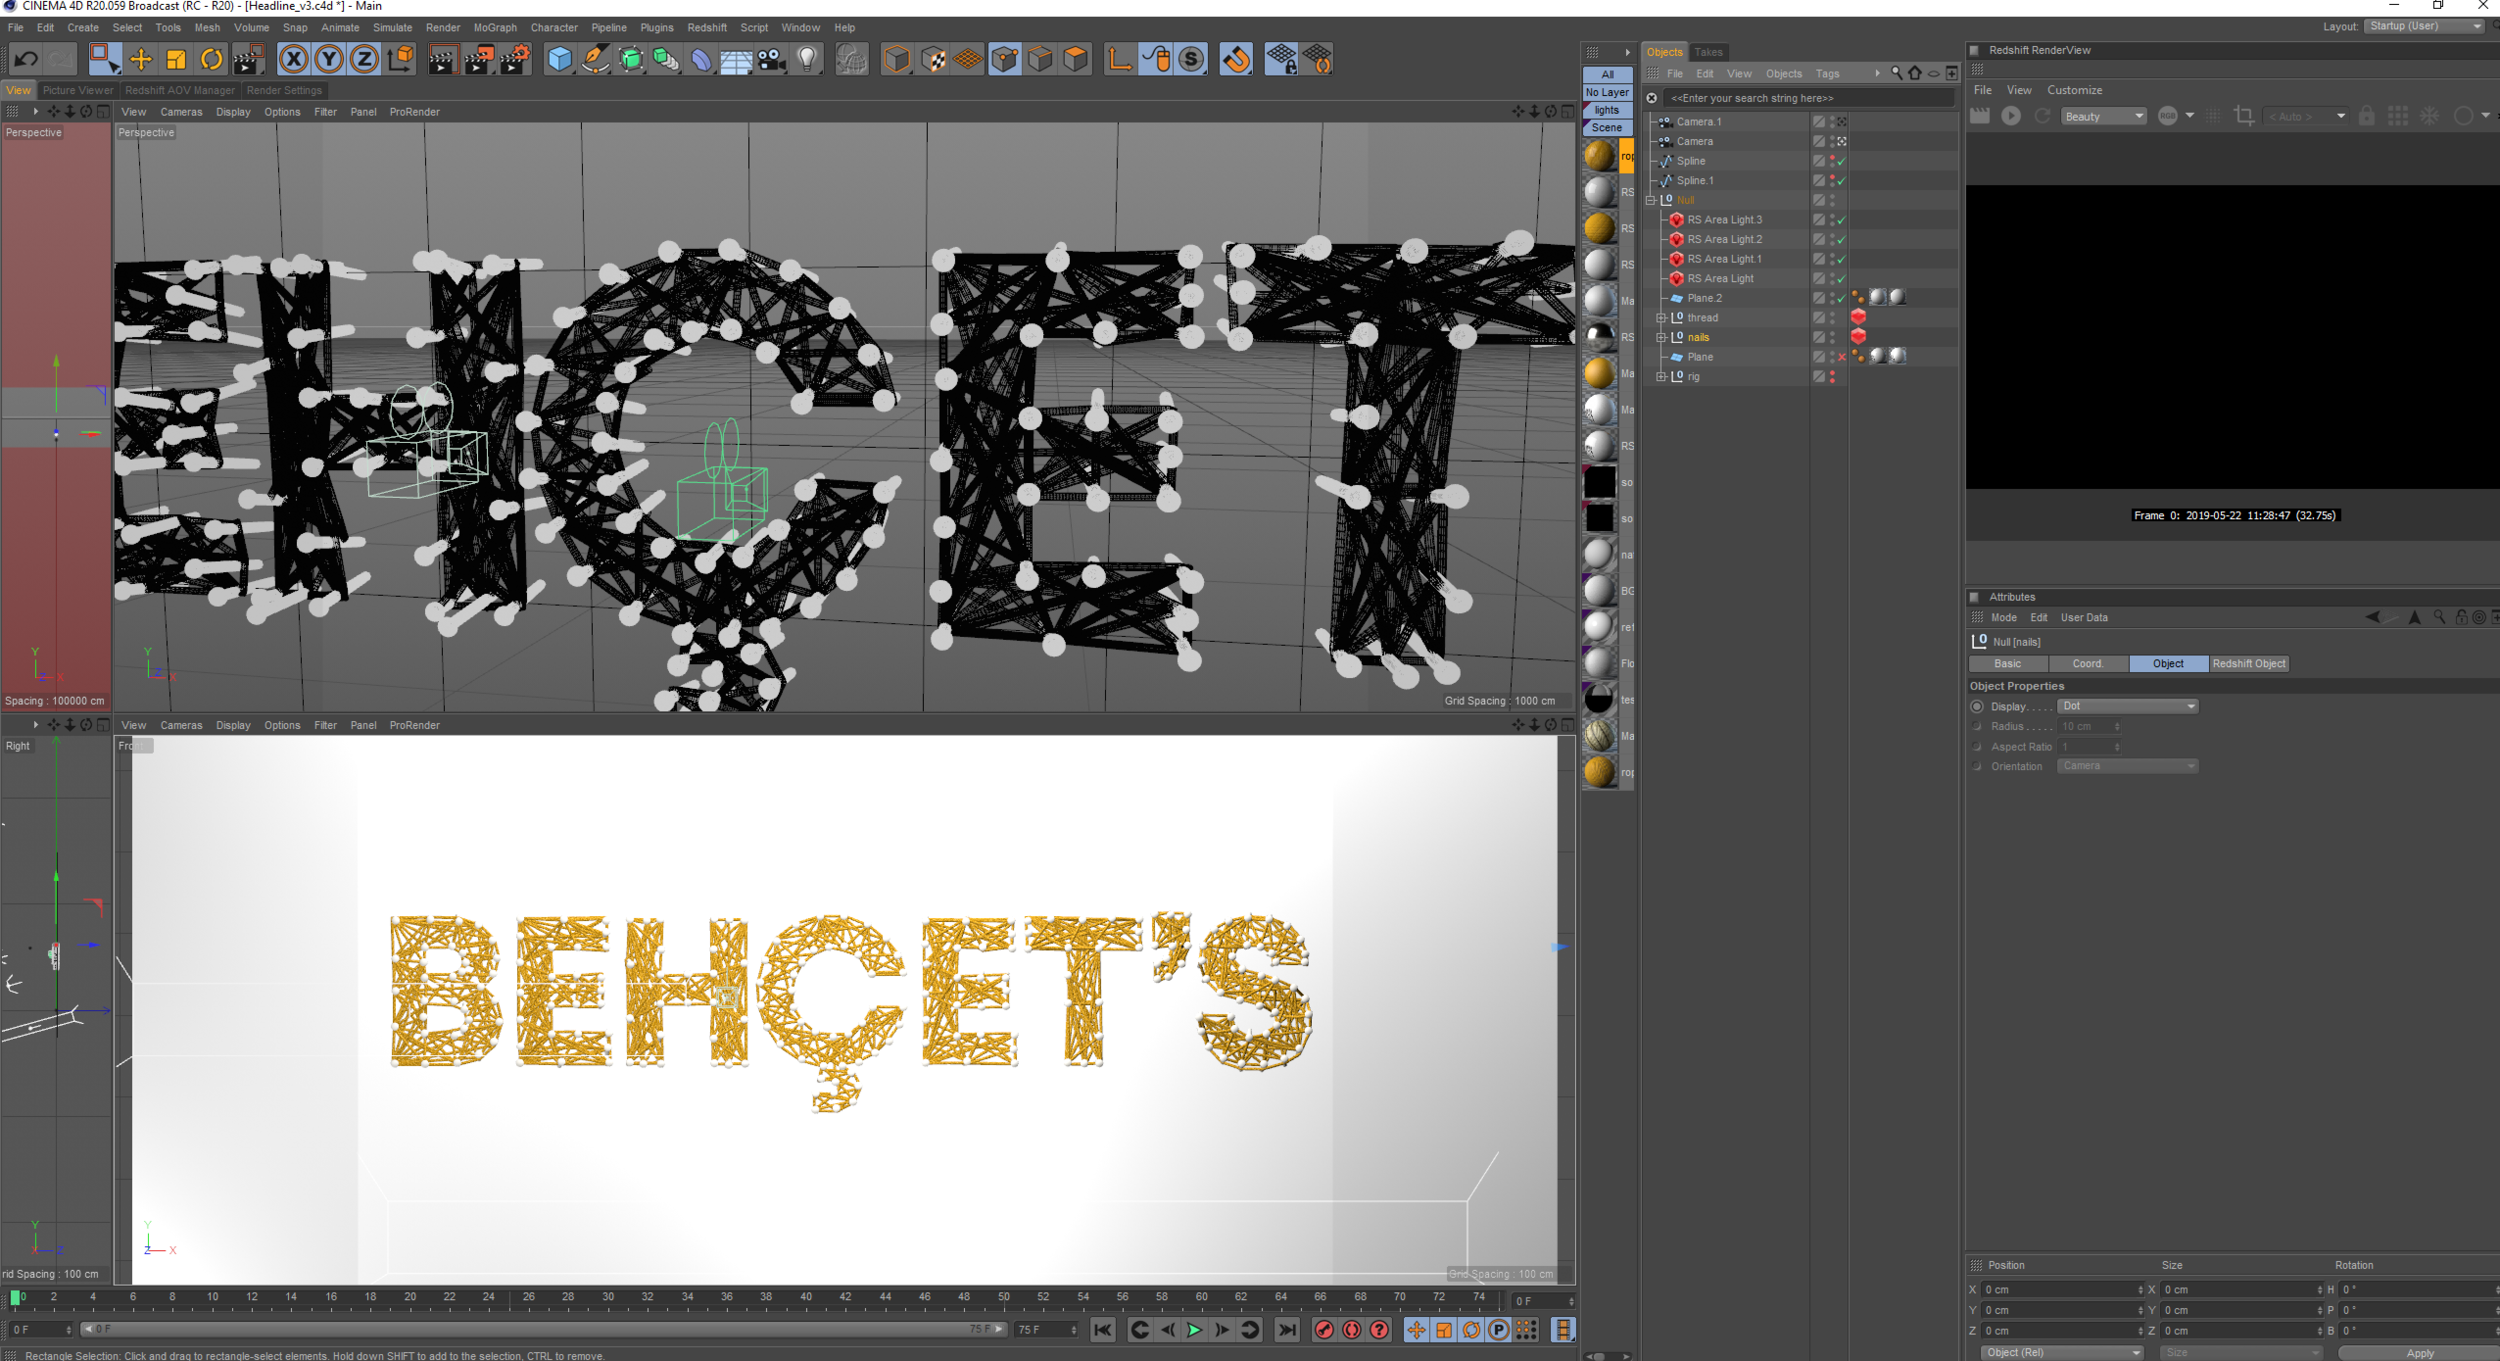Add a Light object from toolbar
Image resolution: width=2500 pixels, height=1361 pixels.
tap(807, 60)
